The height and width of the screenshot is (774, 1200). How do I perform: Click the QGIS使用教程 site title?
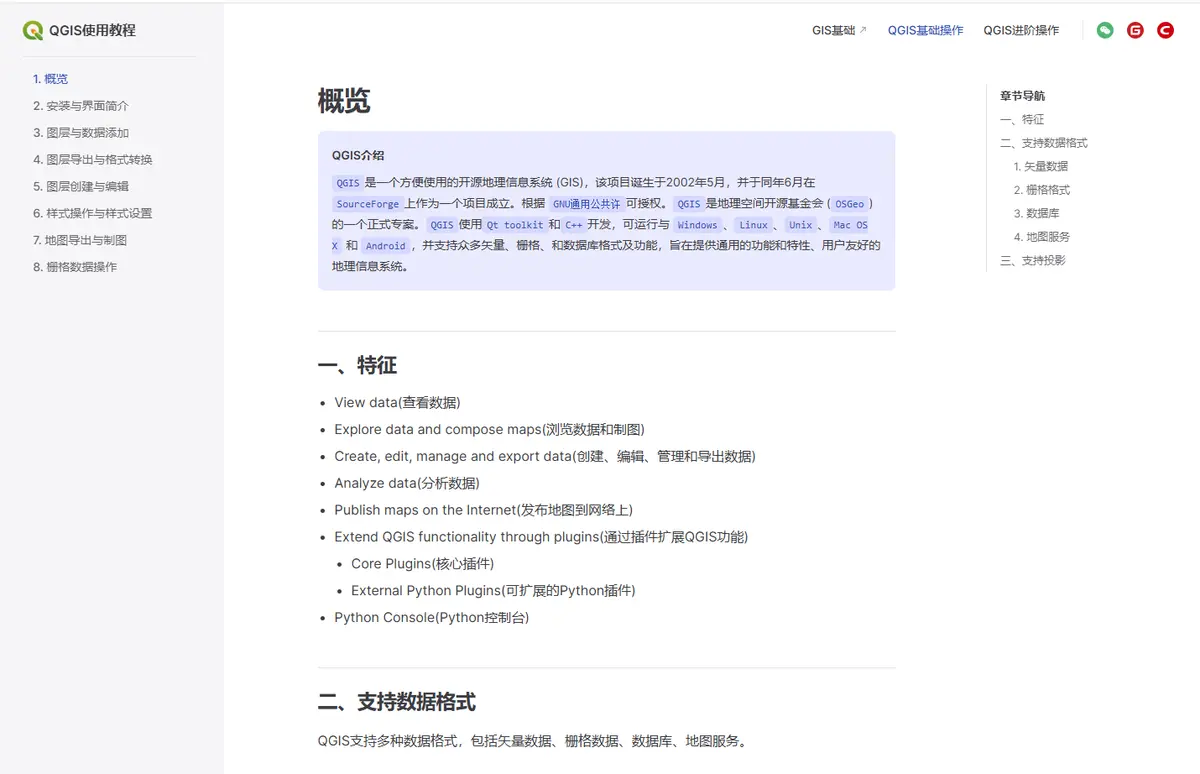[92, 30]
